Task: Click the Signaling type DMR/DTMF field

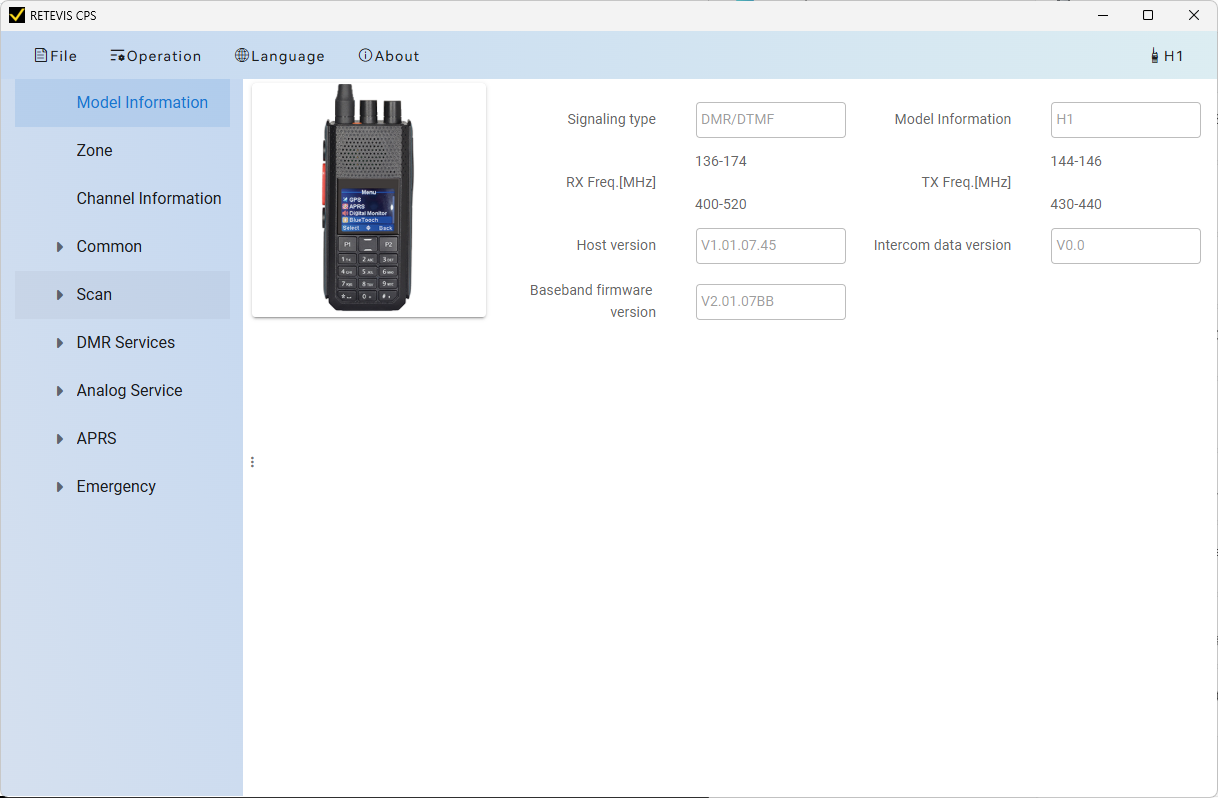Action: [770, 120]
